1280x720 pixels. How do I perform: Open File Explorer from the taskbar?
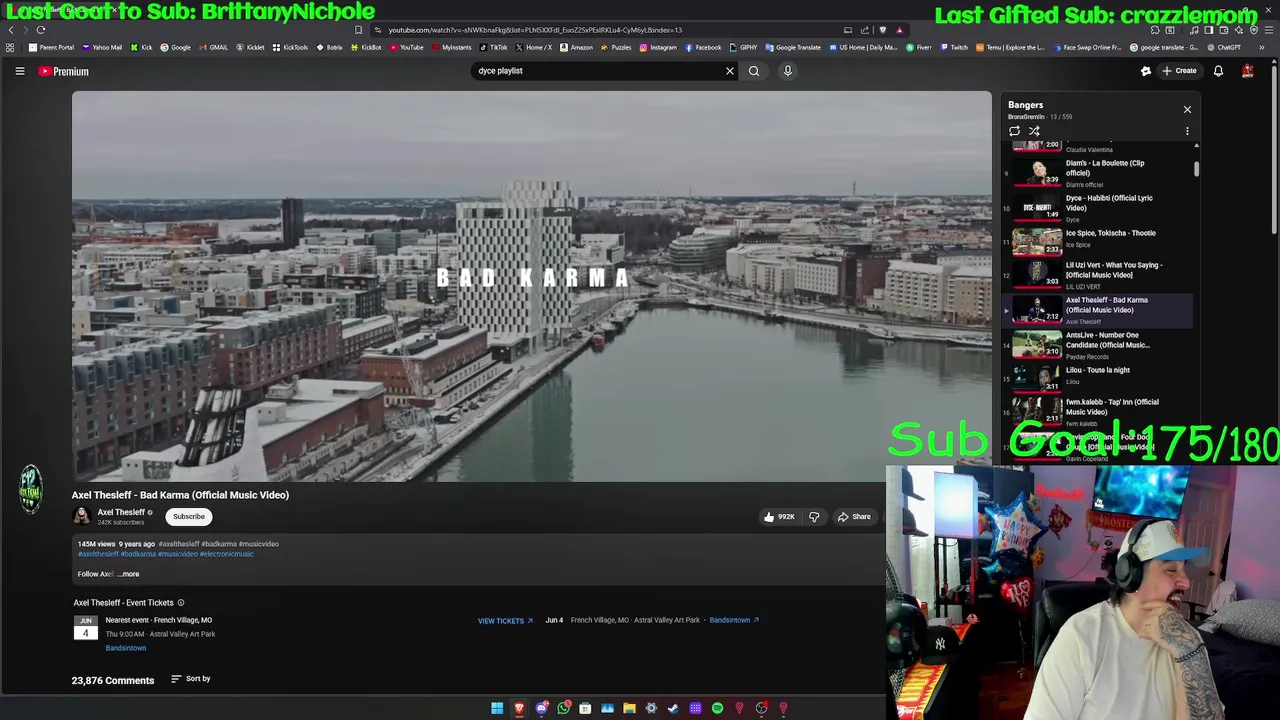[629, 708]
